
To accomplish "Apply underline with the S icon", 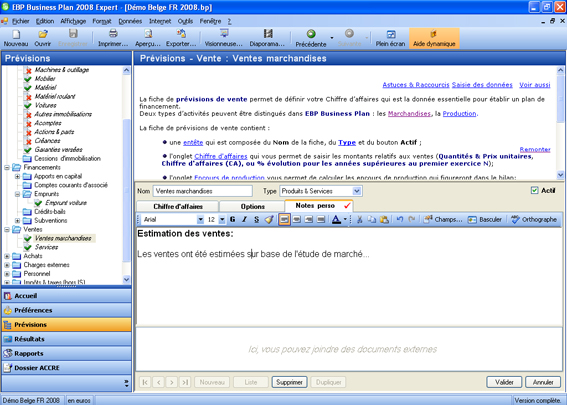I will pos(256,219).
